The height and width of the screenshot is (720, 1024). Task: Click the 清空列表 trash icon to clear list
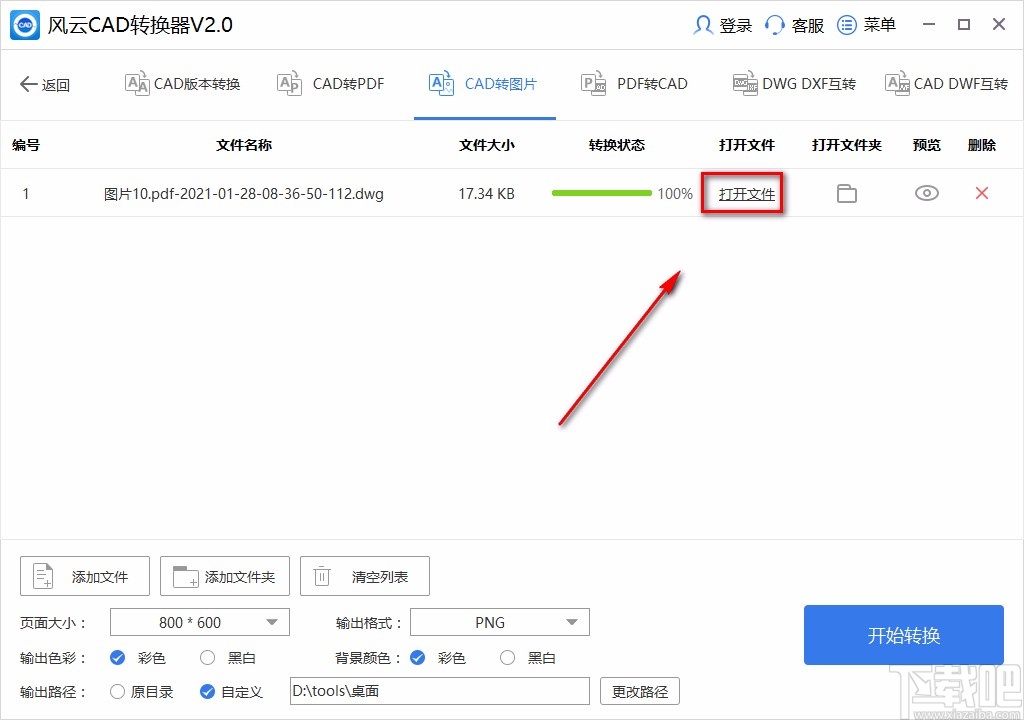(x=321, y=576)
